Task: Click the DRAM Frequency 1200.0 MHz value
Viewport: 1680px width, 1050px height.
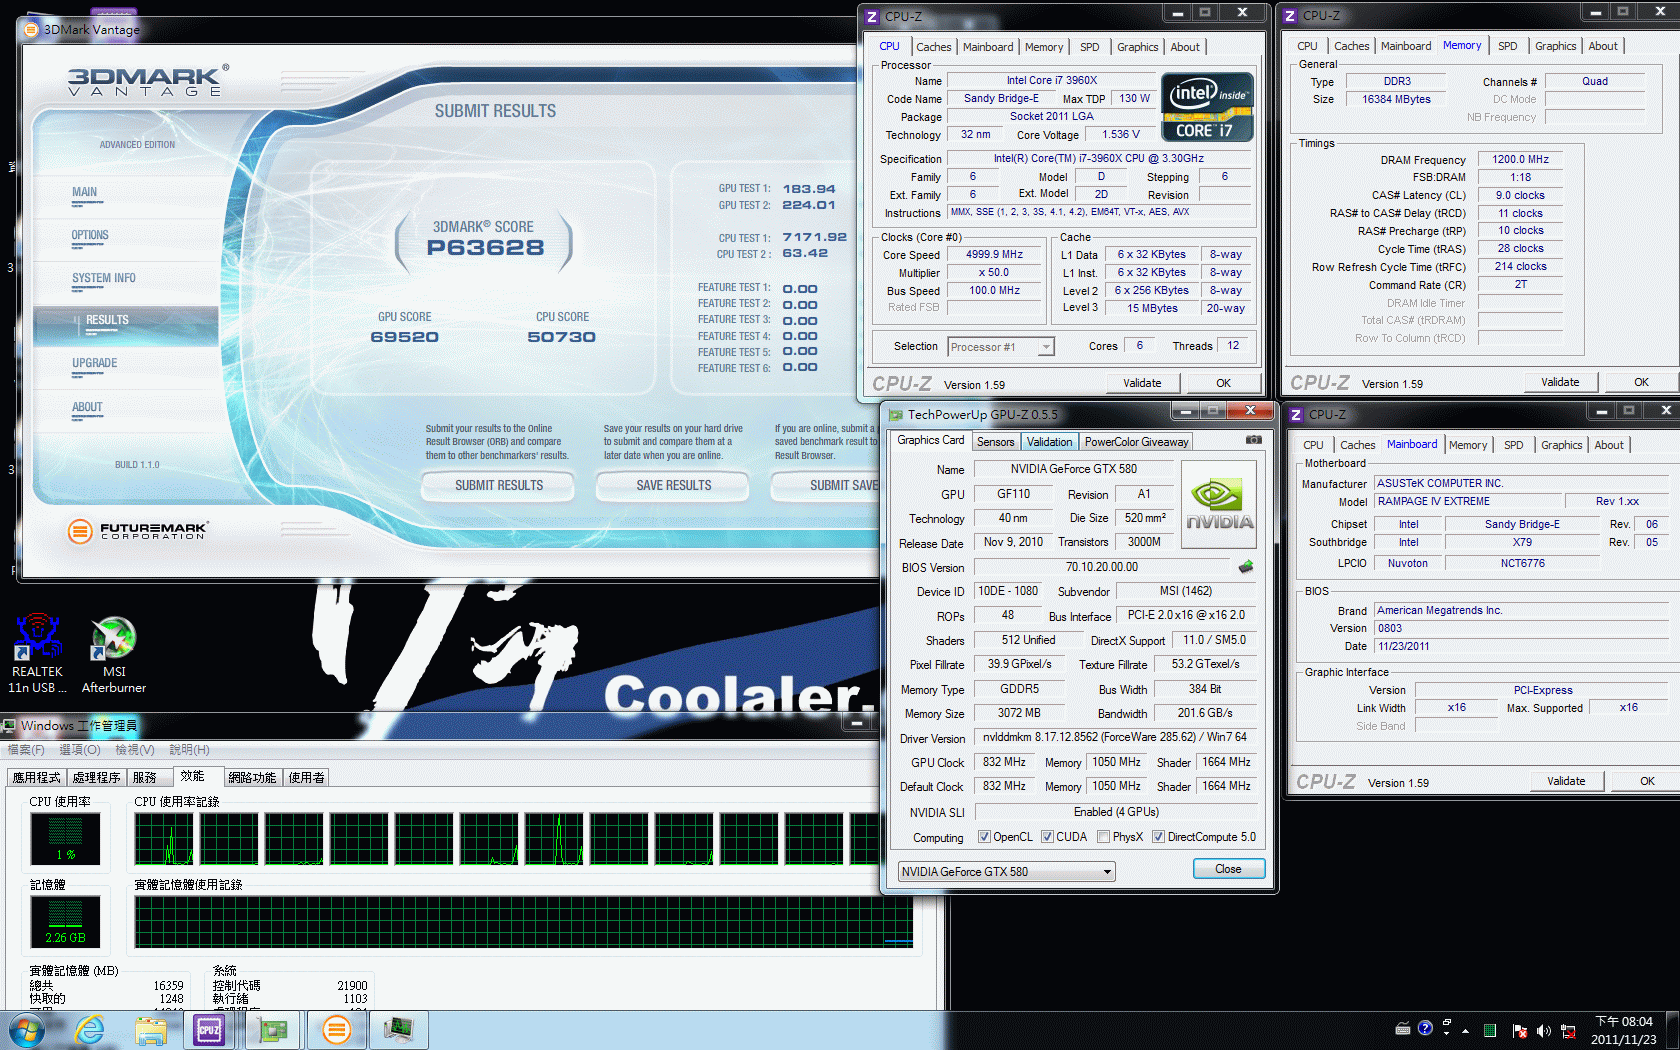Action: 1520,159
